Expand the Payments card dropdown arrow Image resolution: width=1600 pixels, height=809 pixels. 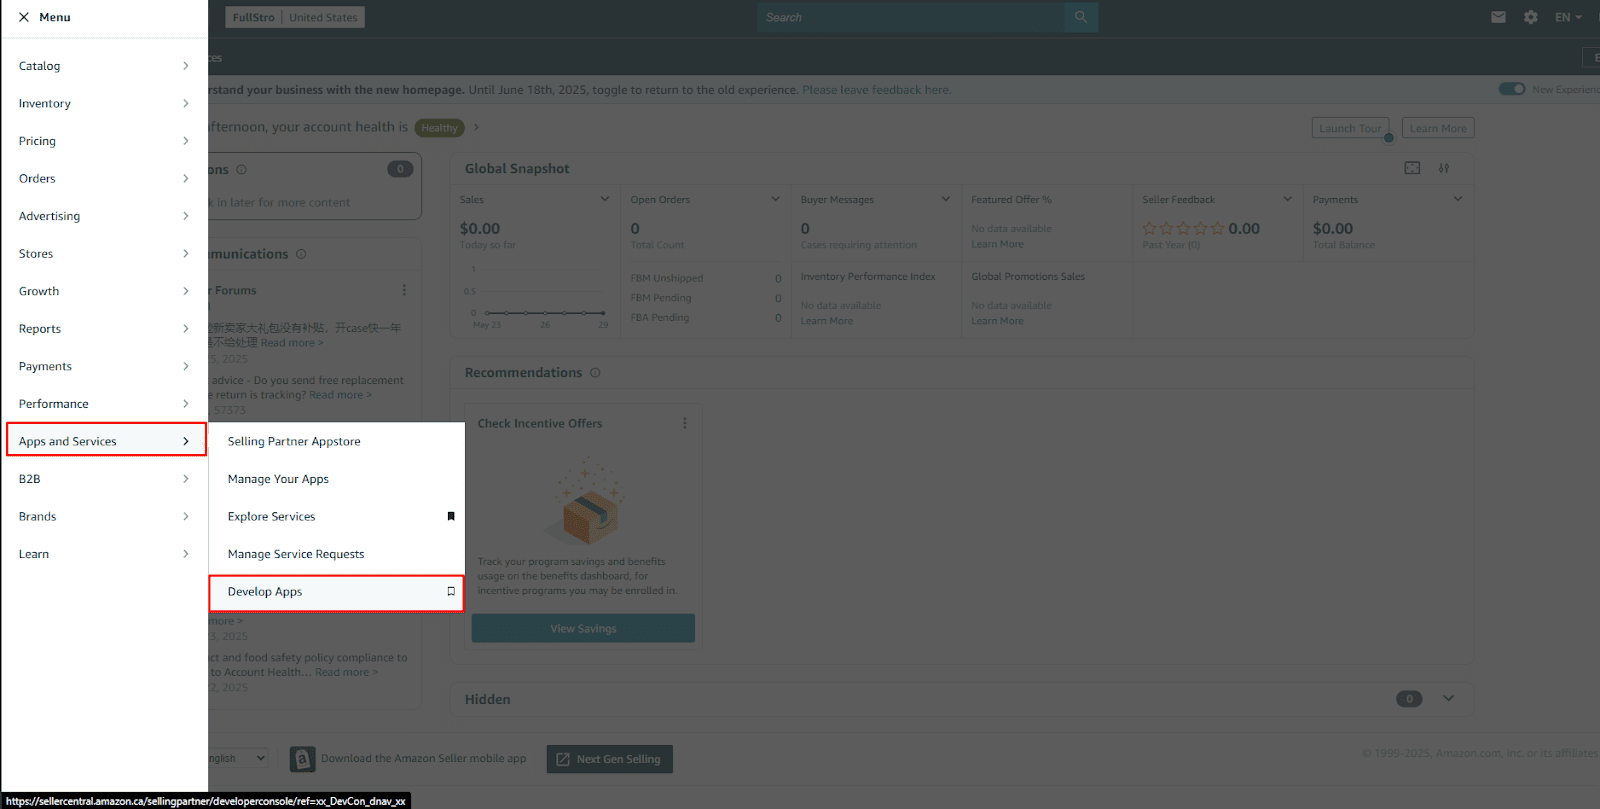pos(1458,199)
